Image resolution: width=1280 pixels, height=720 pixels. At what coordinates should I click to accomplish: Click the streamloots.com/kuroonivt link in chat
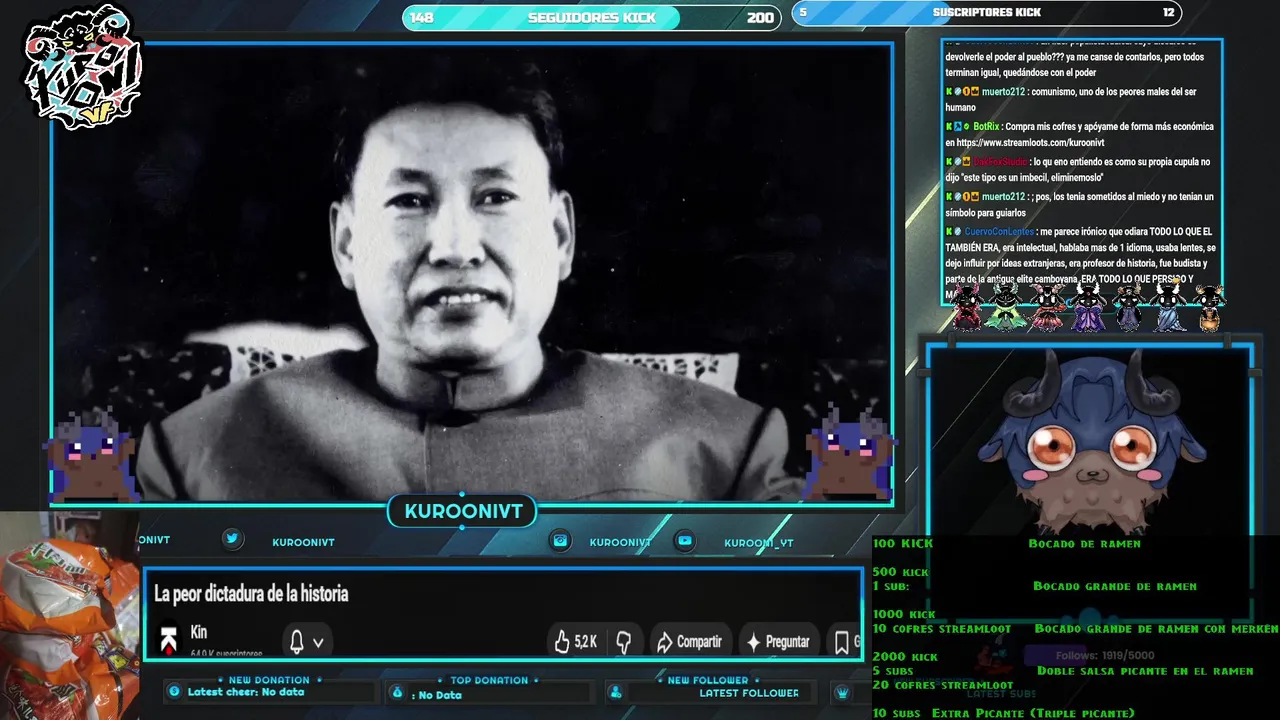pyautogui.click(x=1030, y=143)
